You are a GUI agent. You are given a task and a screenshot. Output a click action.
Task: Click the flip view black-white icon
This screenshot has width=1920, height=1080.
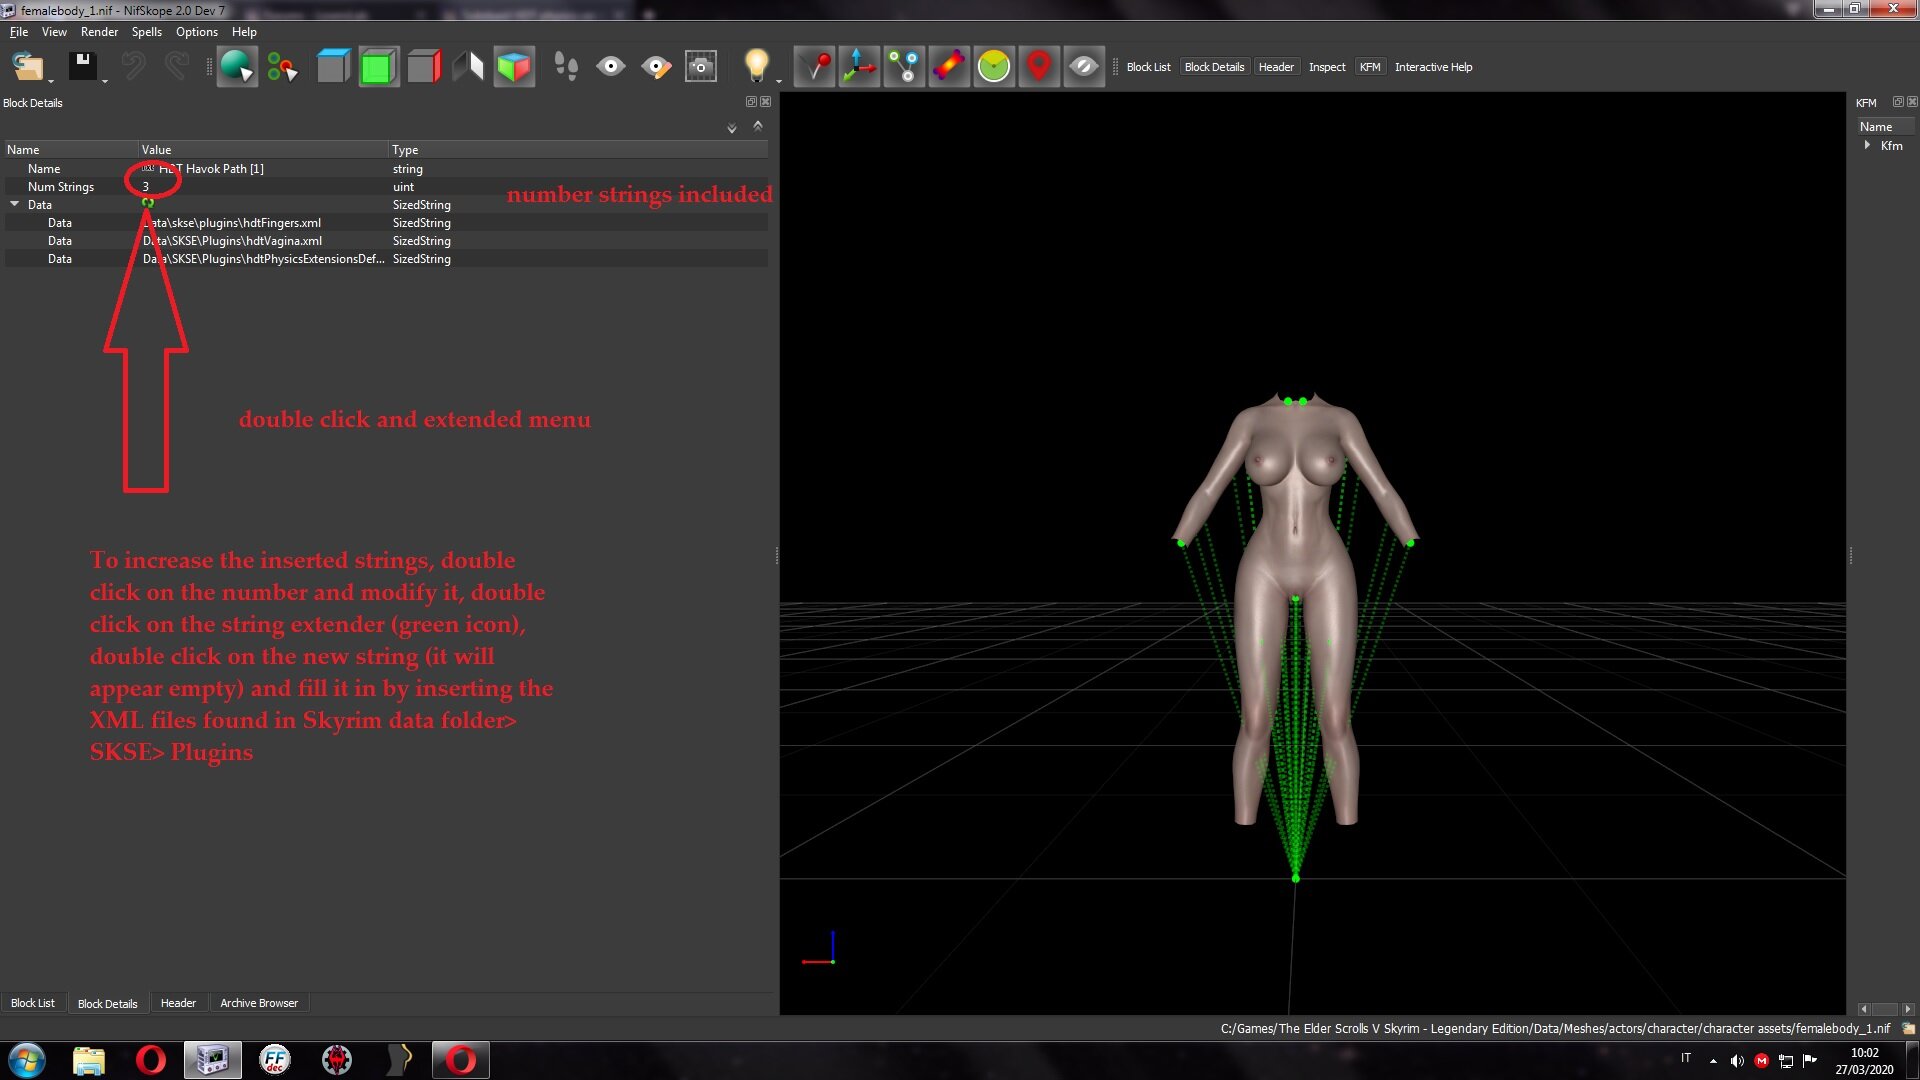pyautogui.click(x=468, y=67)
